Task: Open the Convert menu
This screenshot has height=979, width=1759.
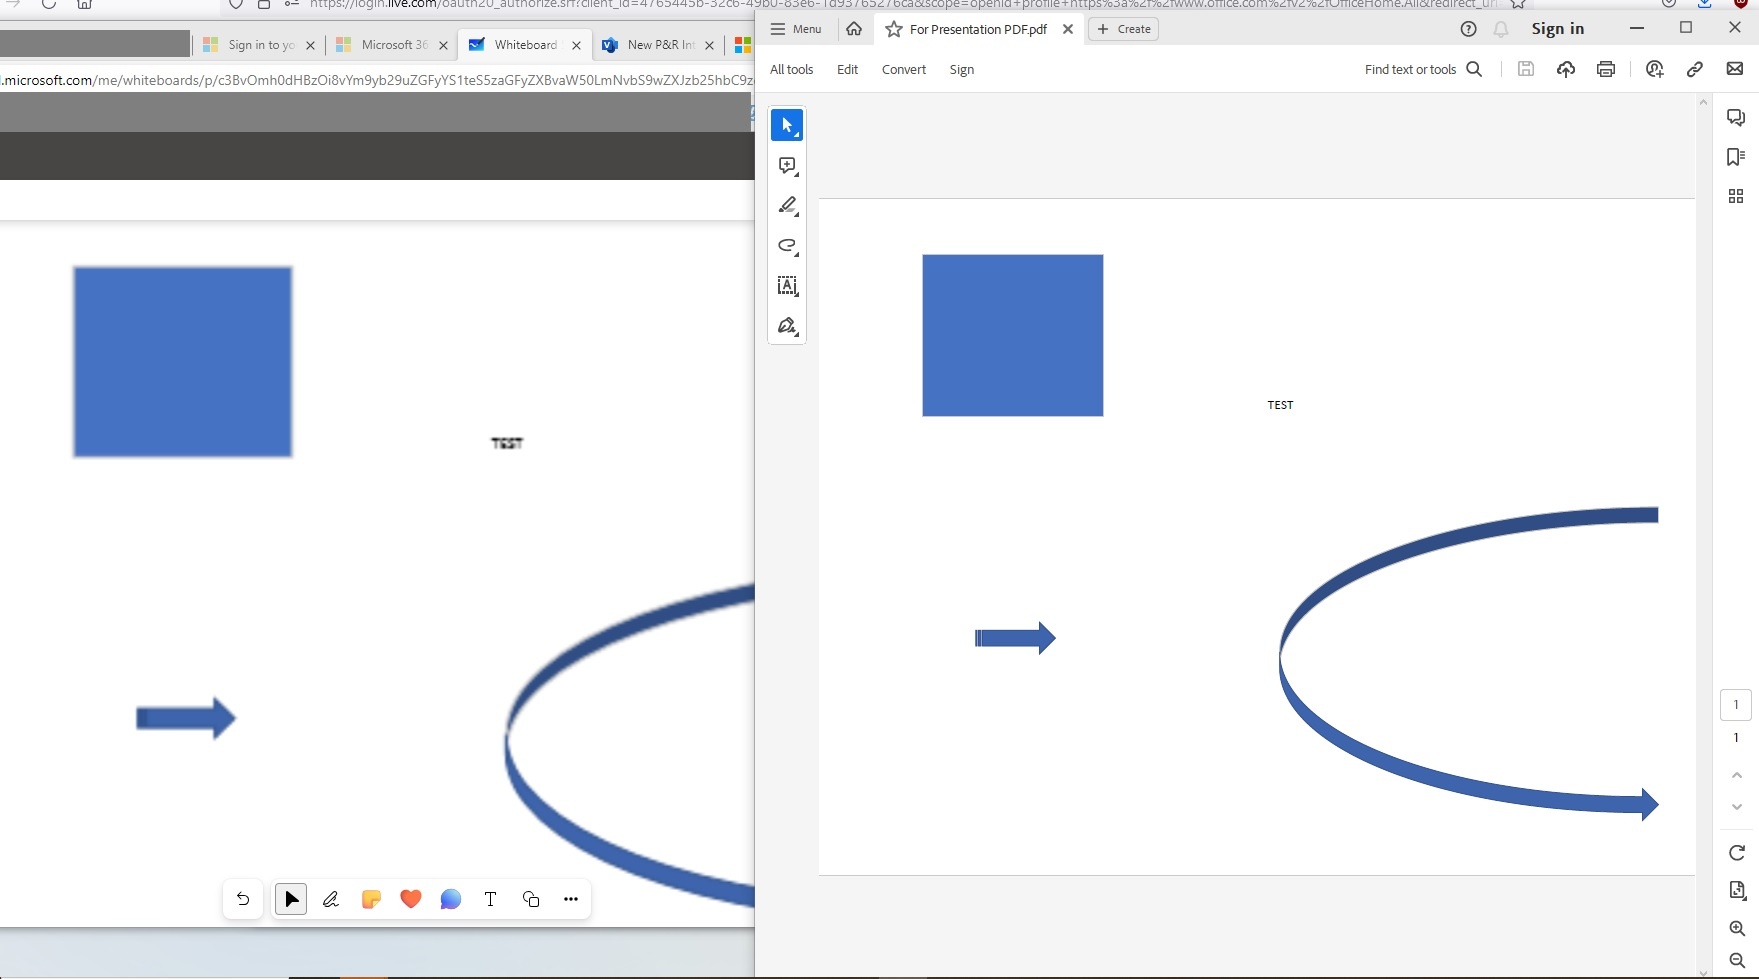Action: pos(904,69)
